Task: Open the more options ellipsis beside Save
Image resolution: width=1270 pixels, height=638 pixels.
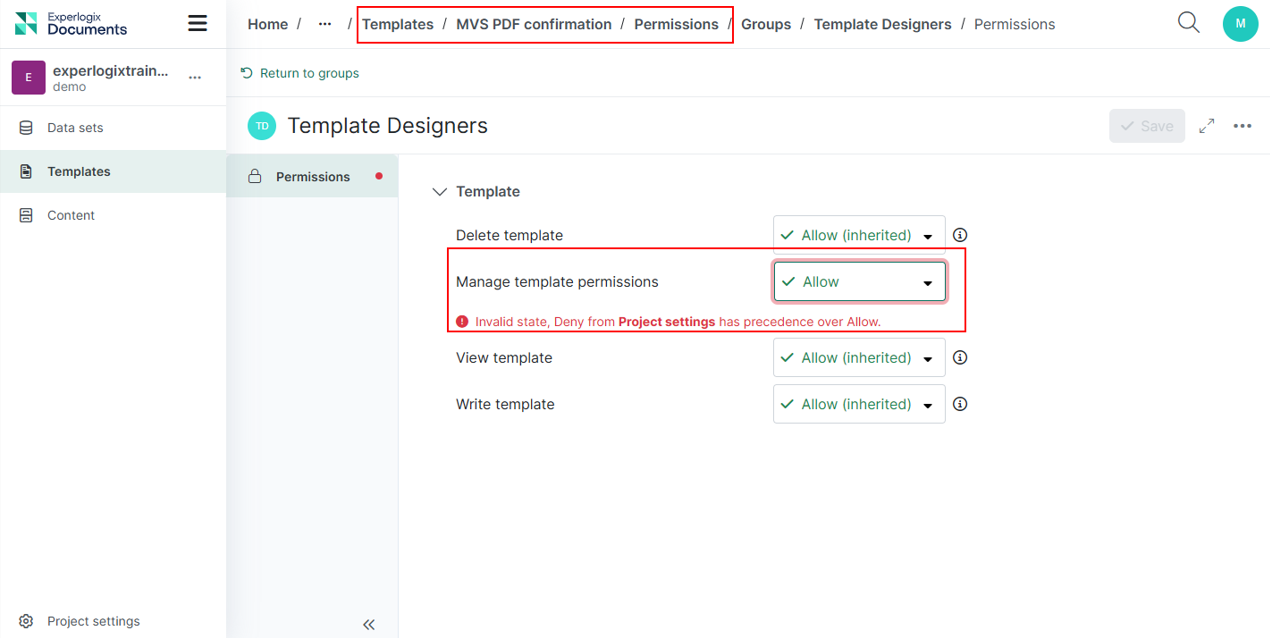Action: pos(1242,126)
